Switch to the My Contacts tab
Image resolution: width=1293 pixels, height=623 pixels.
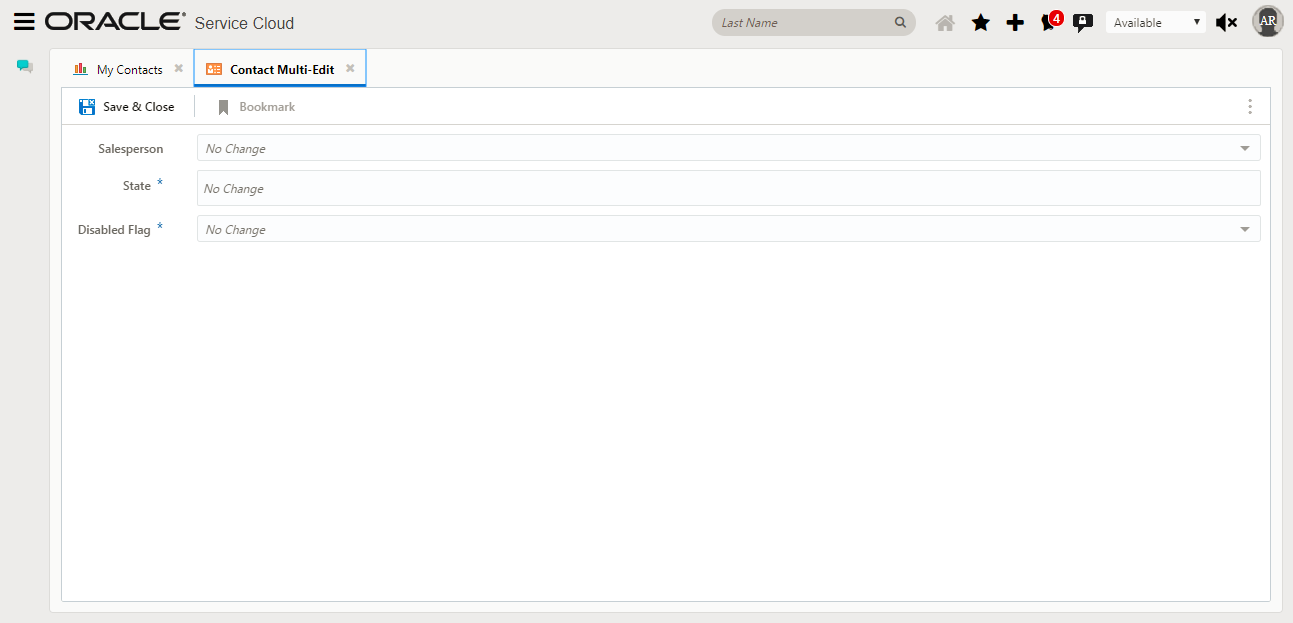coord(129,70)
